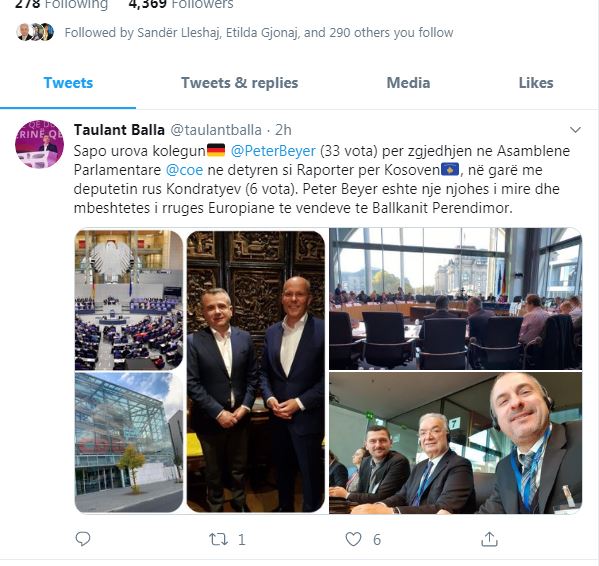Screen dimensions: 599x566
Task: Like the tweet with heart icon
Action: 353,539
